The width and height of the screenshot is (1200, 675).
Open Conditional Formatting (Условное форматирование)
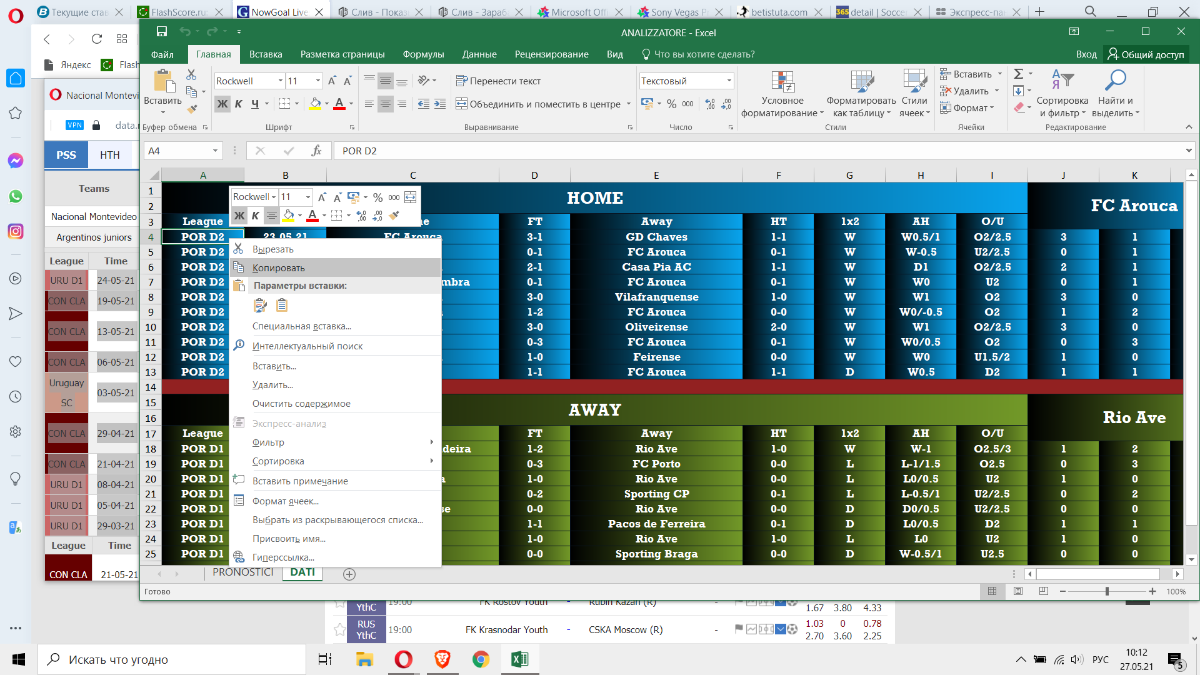click(x=781, y=94)
